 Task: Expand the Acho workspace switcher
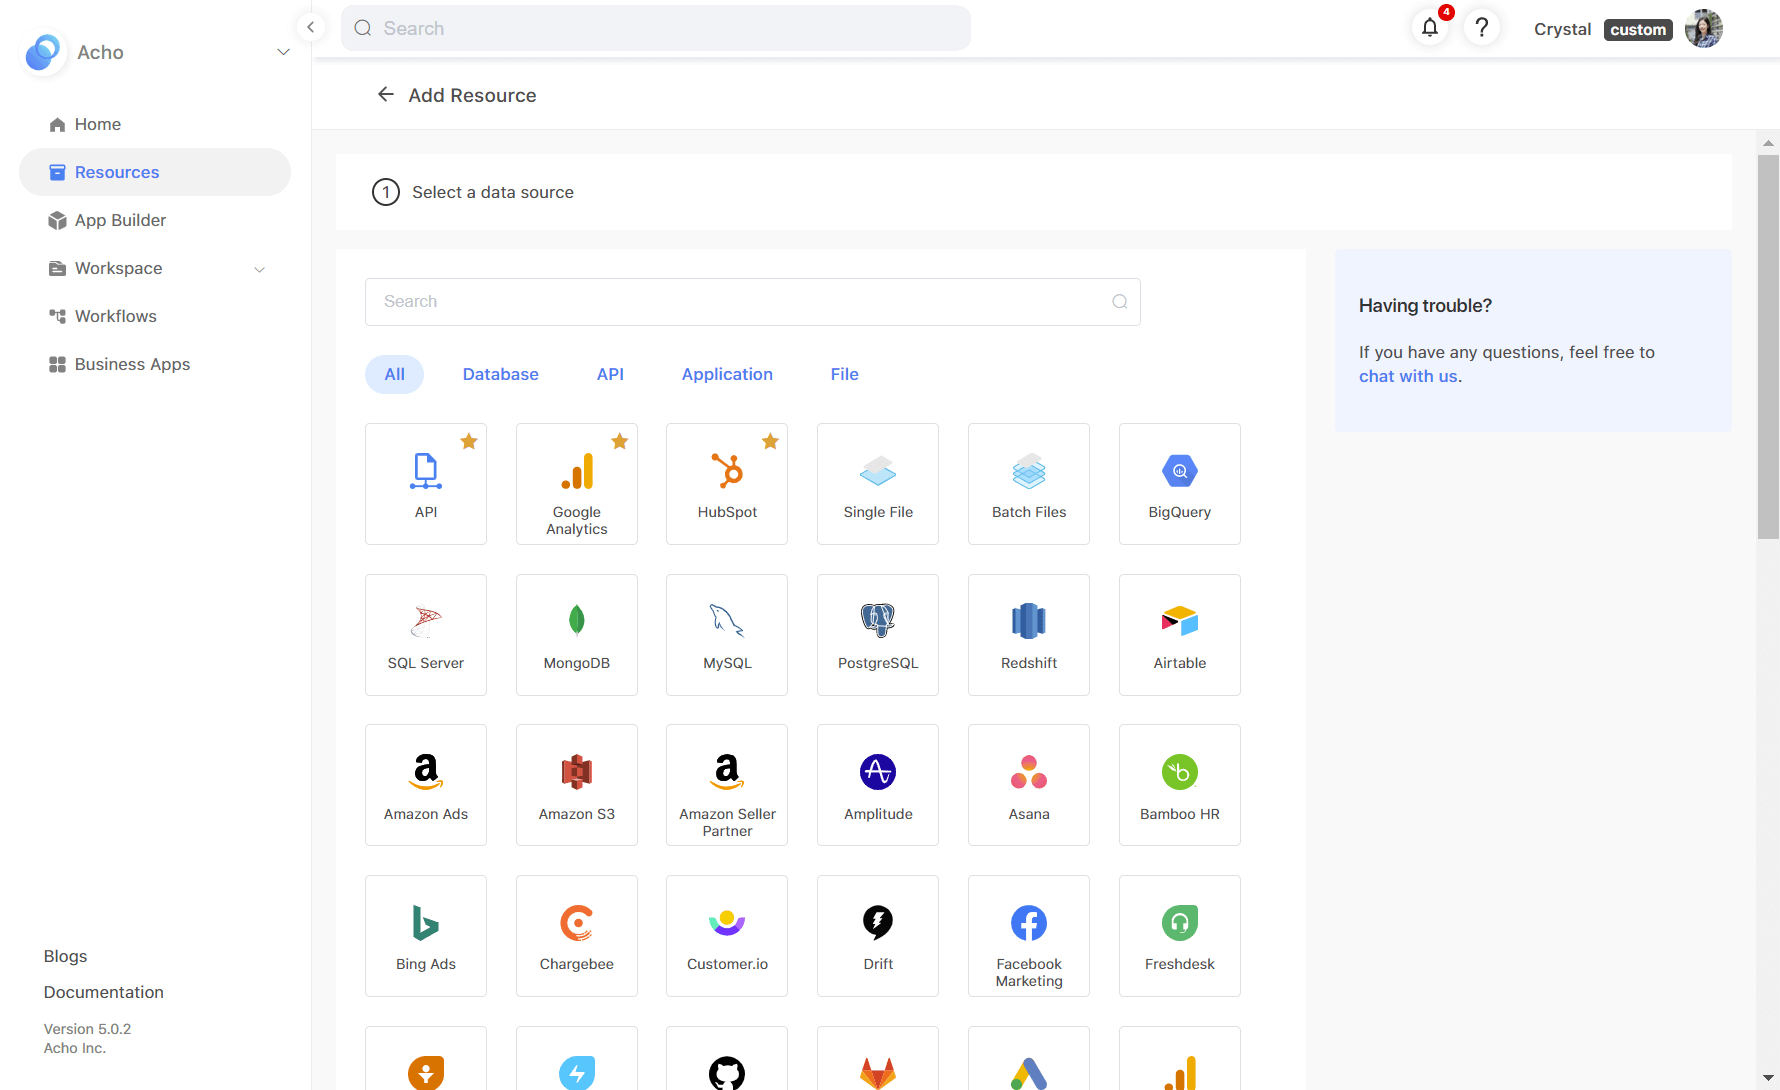[283, 52]
